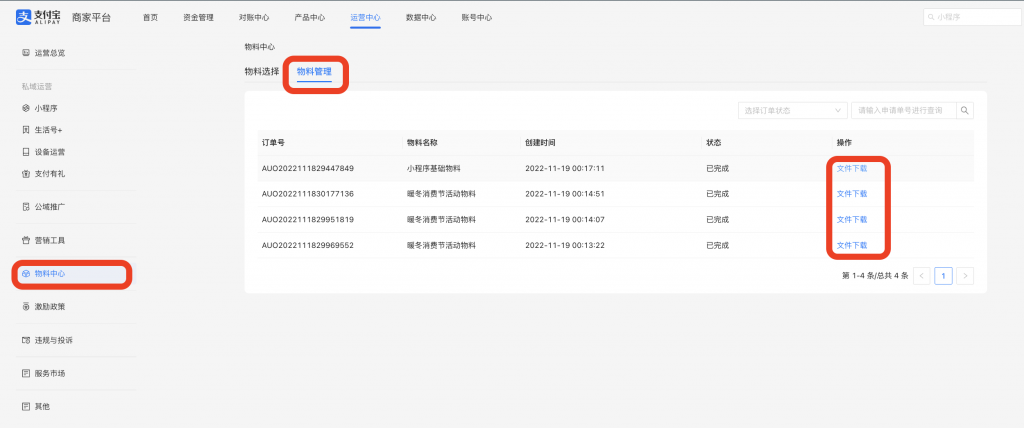The image size is (1024, 428).
Task: Click the 物料中心 sidebar icon
Action: click(x=25, y=274)
